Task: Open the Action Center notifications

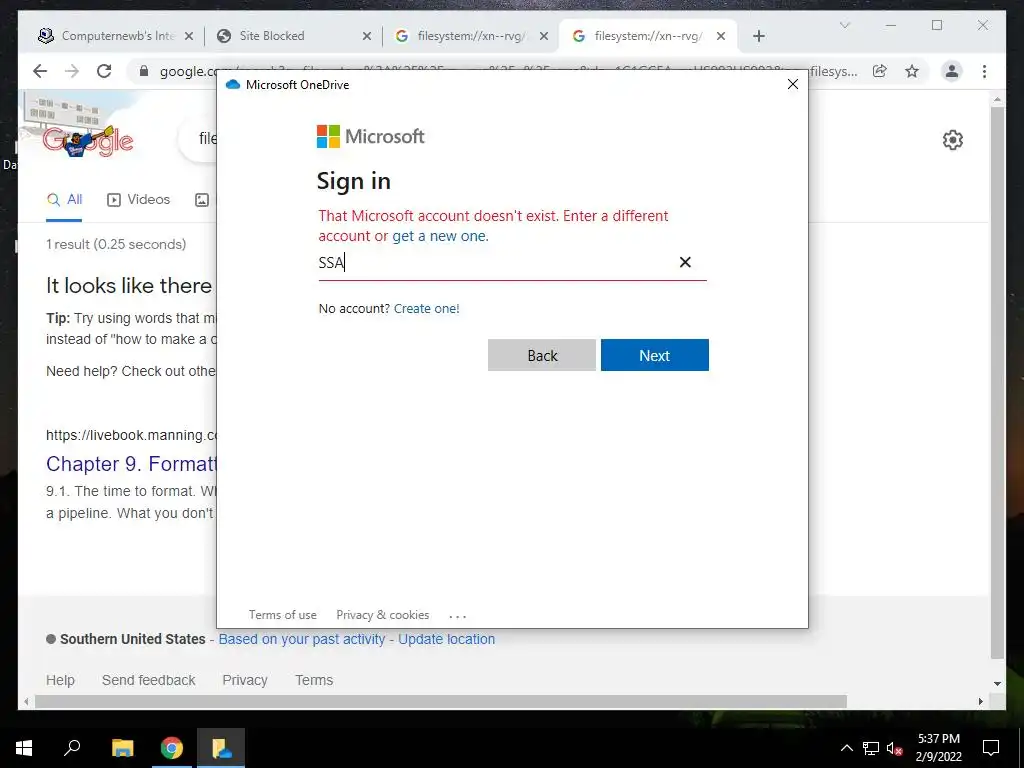Action: (991, 748)
